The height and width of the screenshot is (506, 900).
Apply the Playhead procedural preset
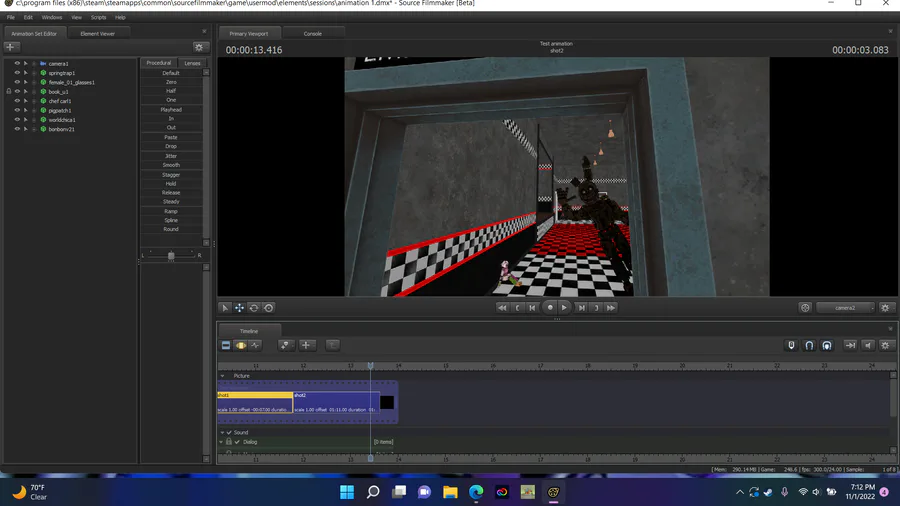point(171,110)
